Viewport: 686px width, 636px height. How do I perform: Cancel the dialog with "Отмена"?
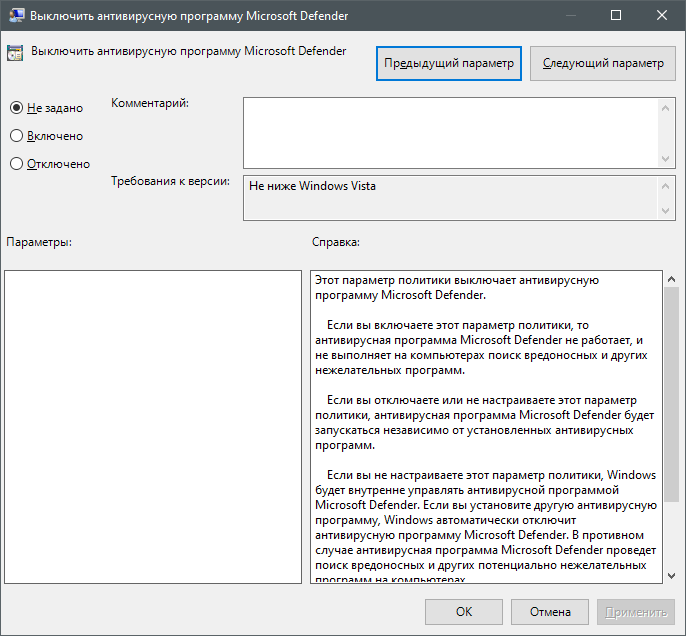[x=550, y=612]
